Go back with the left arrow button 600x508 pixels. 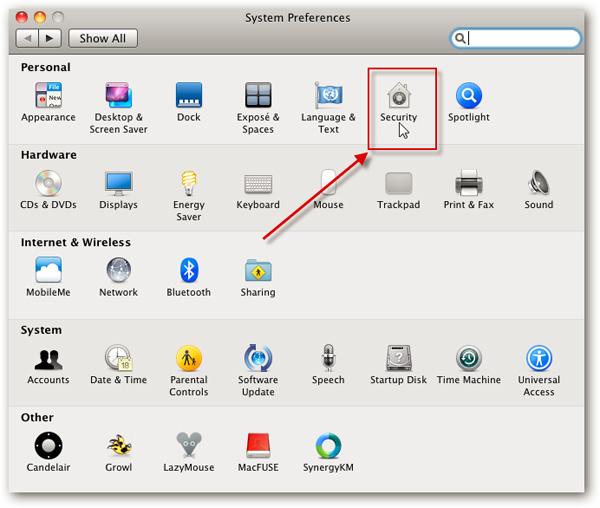(27, 38)
